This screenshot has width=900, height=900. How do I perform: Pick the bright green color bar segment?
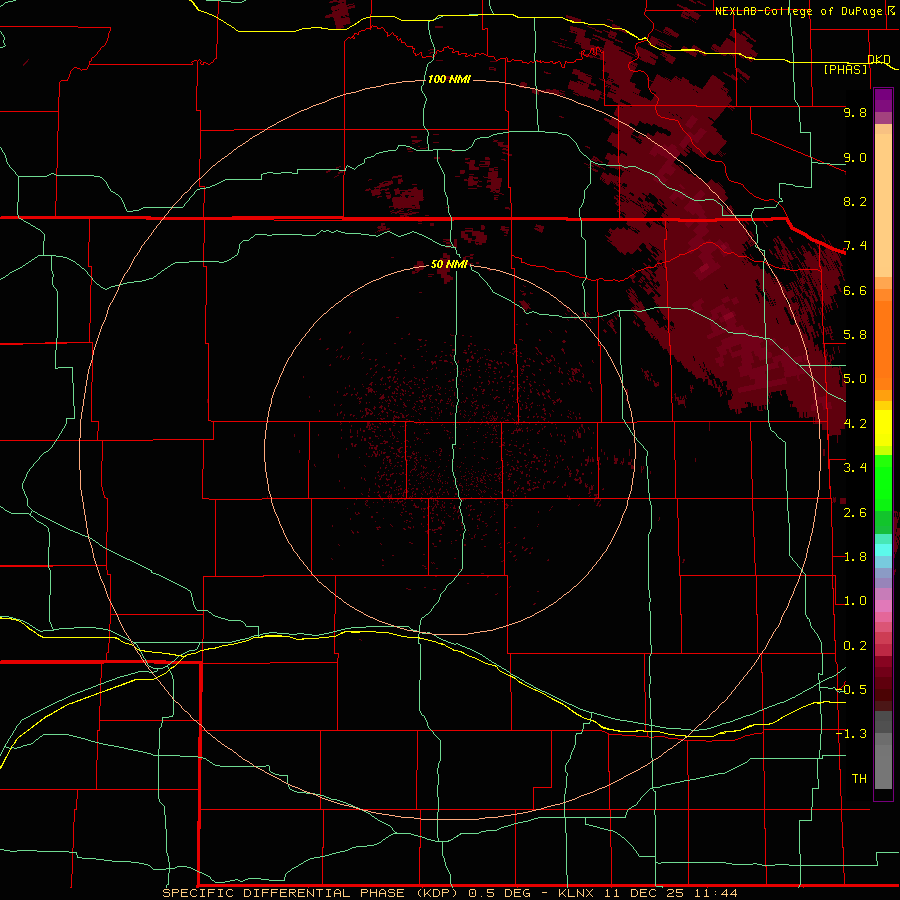883,483
